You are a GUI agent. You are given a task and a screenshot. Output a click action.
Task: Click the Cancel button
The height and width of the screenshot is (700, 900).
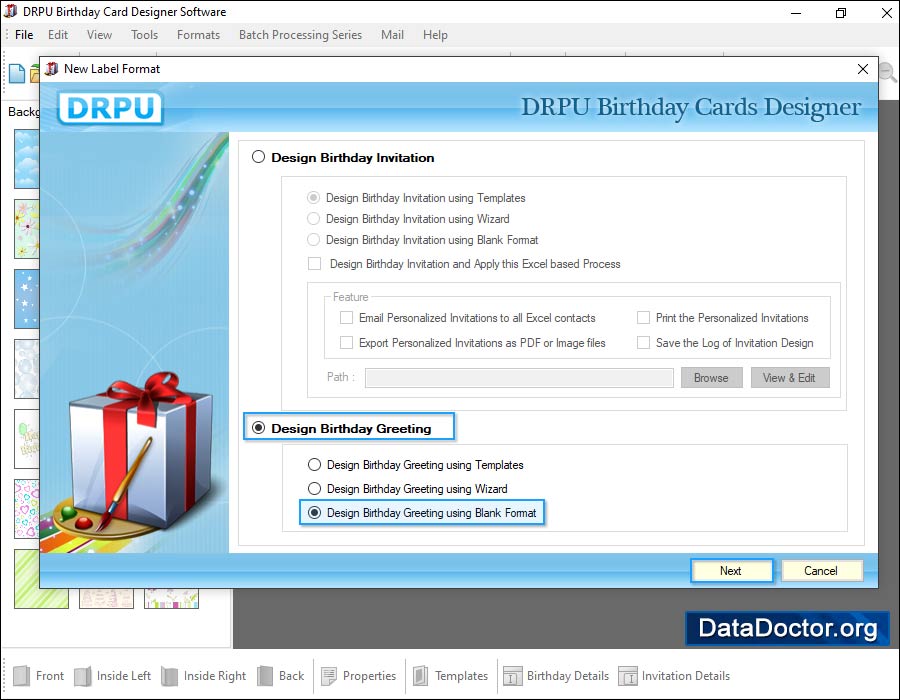click(821, 571)
